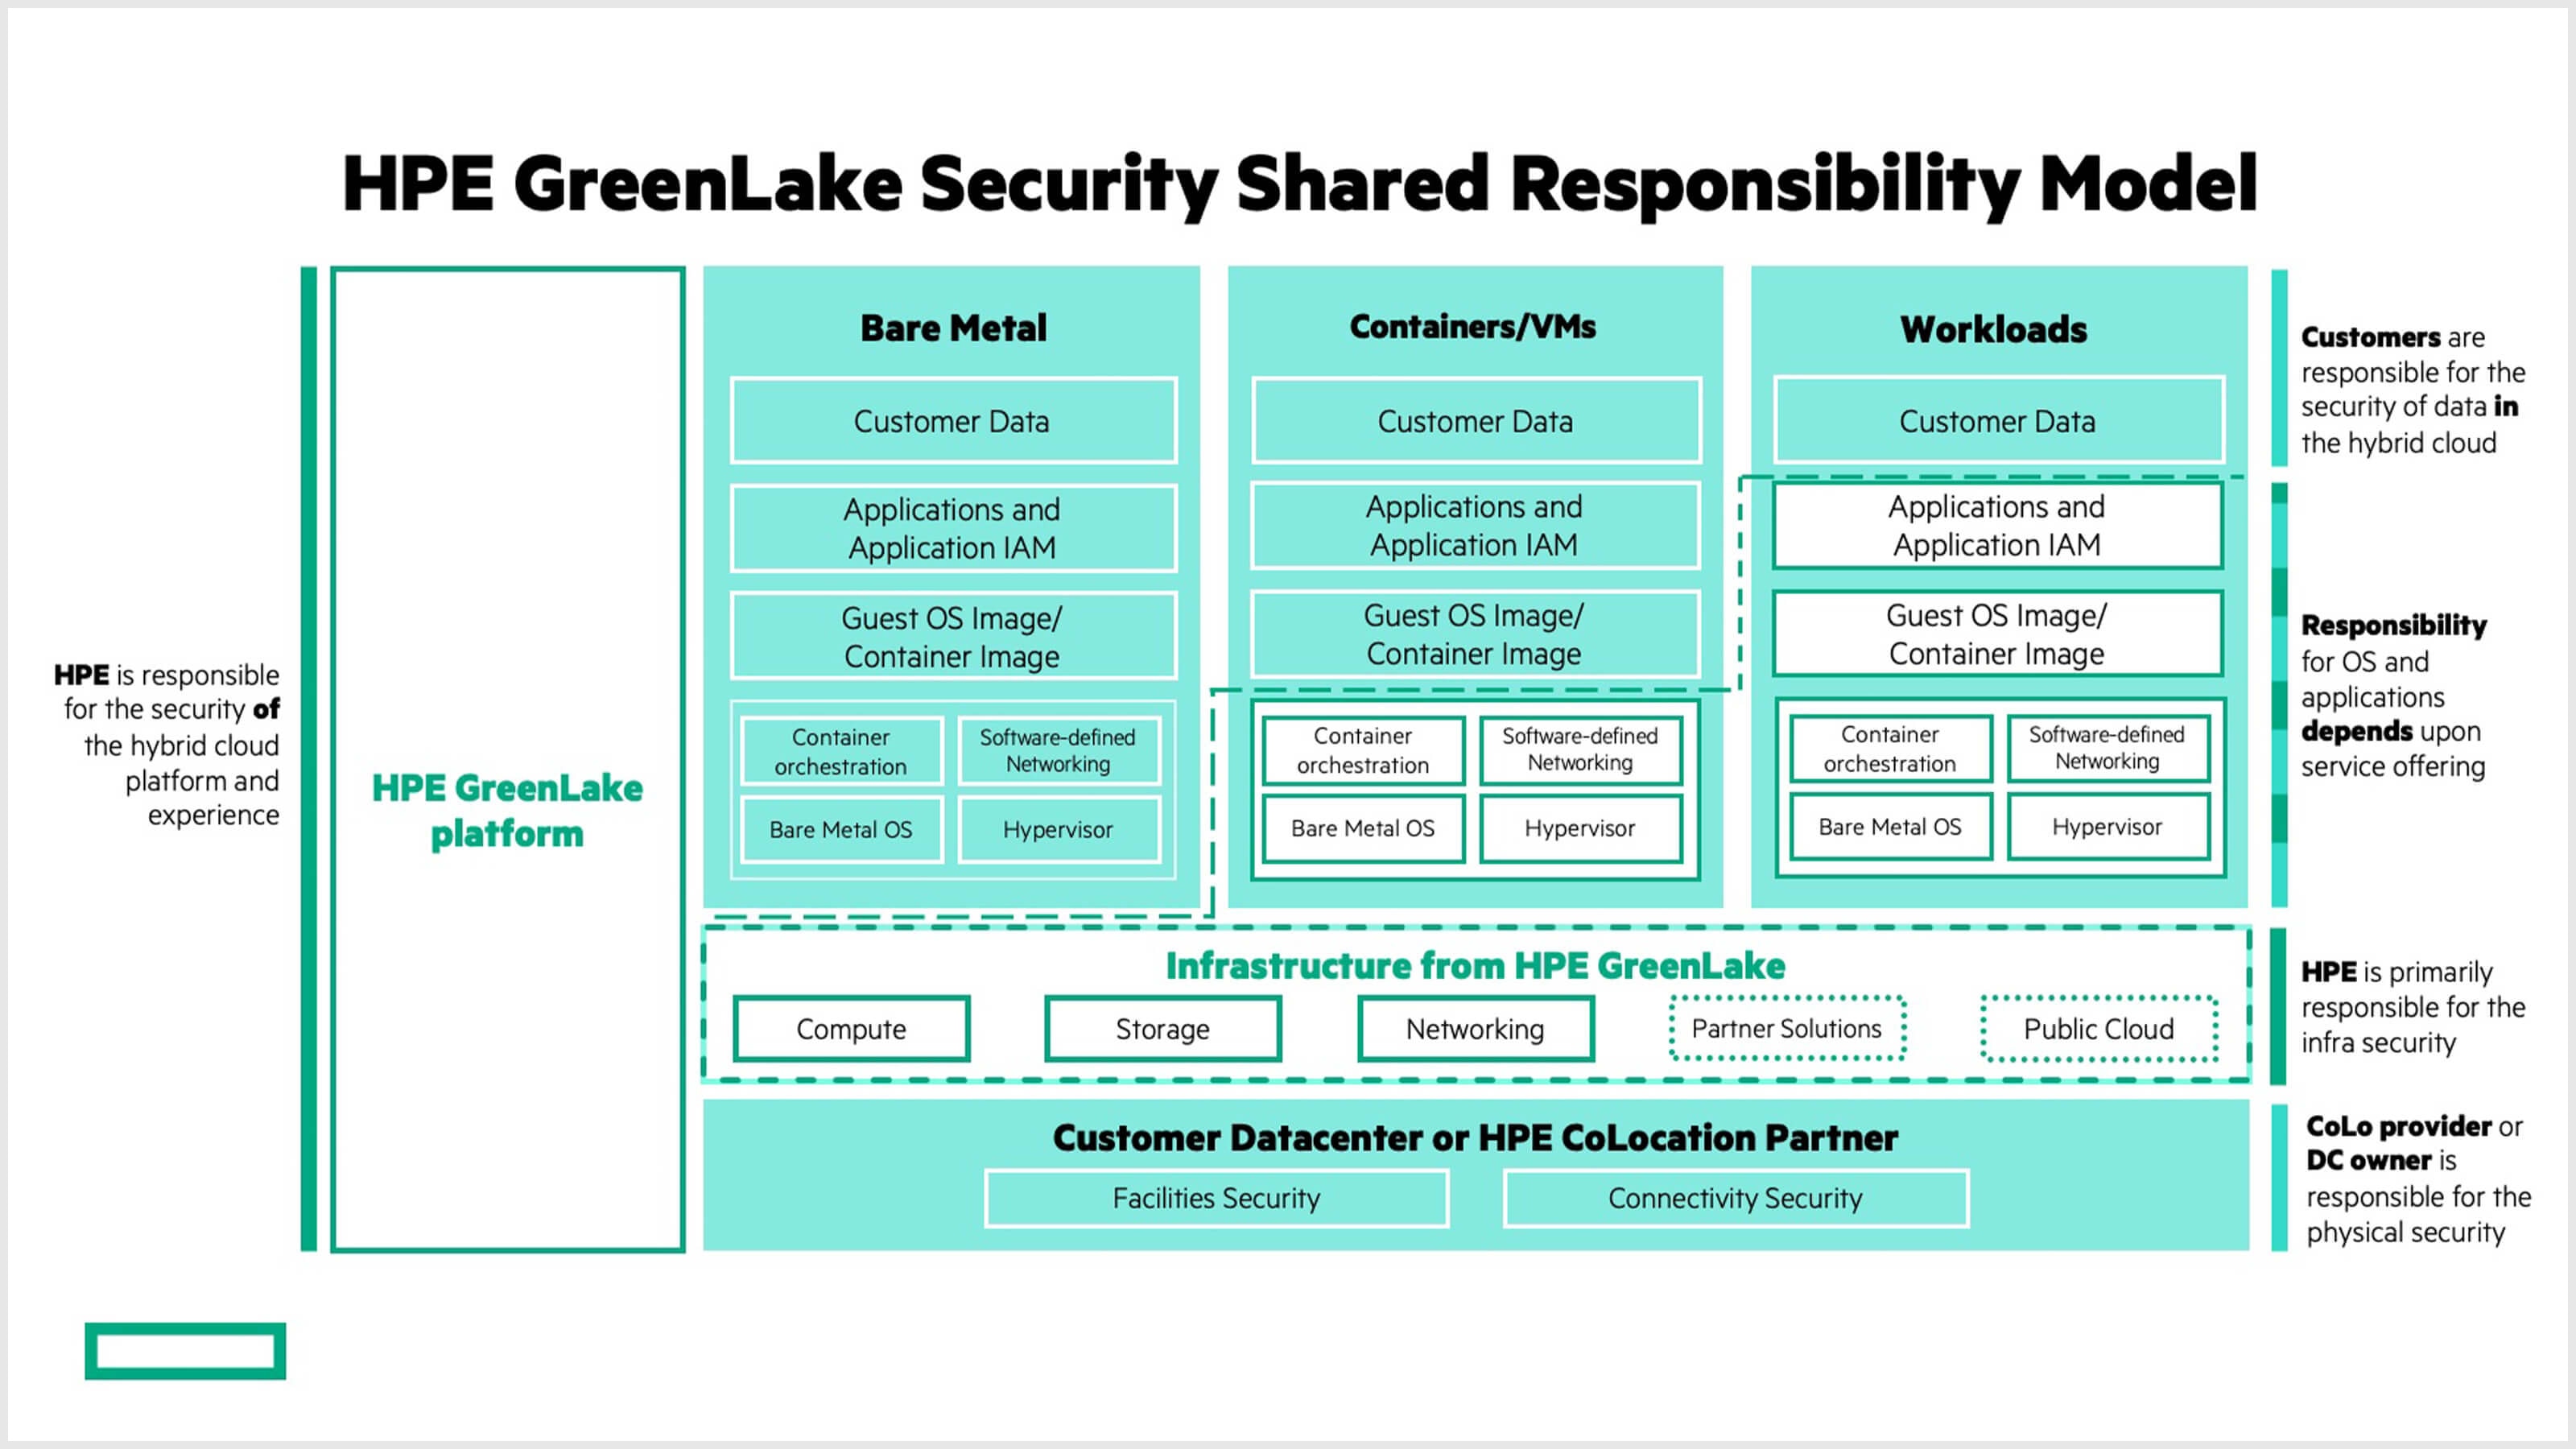Viewport: 2576px width, 1449px height.
Task: Select the 'Compute' infrastructure box
Action: [851, 1029]
